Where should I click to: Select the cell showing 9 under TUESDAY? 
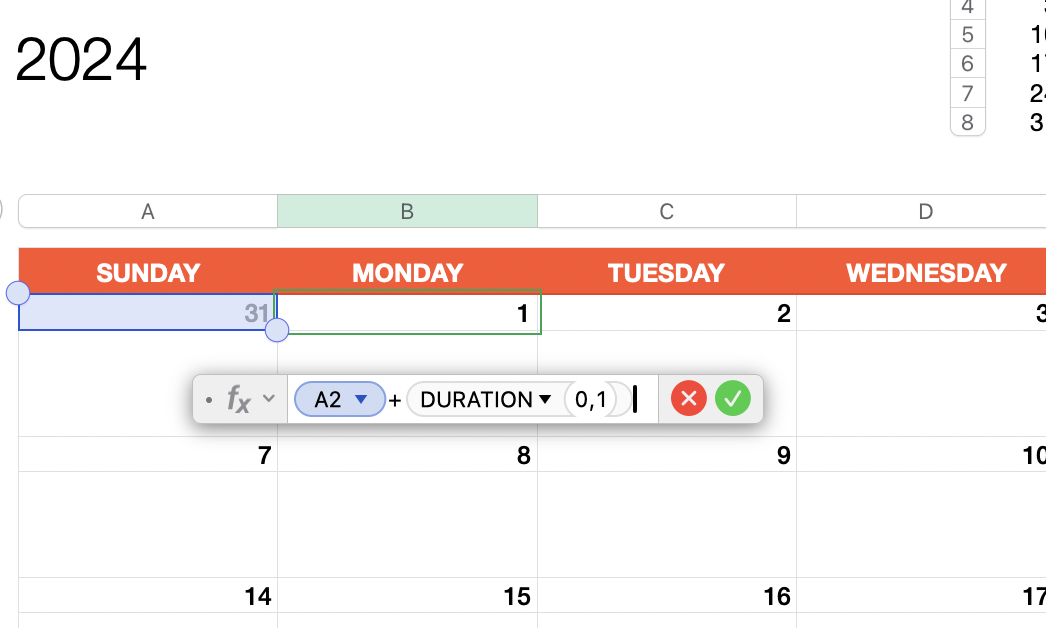click(x=666, y=455)
